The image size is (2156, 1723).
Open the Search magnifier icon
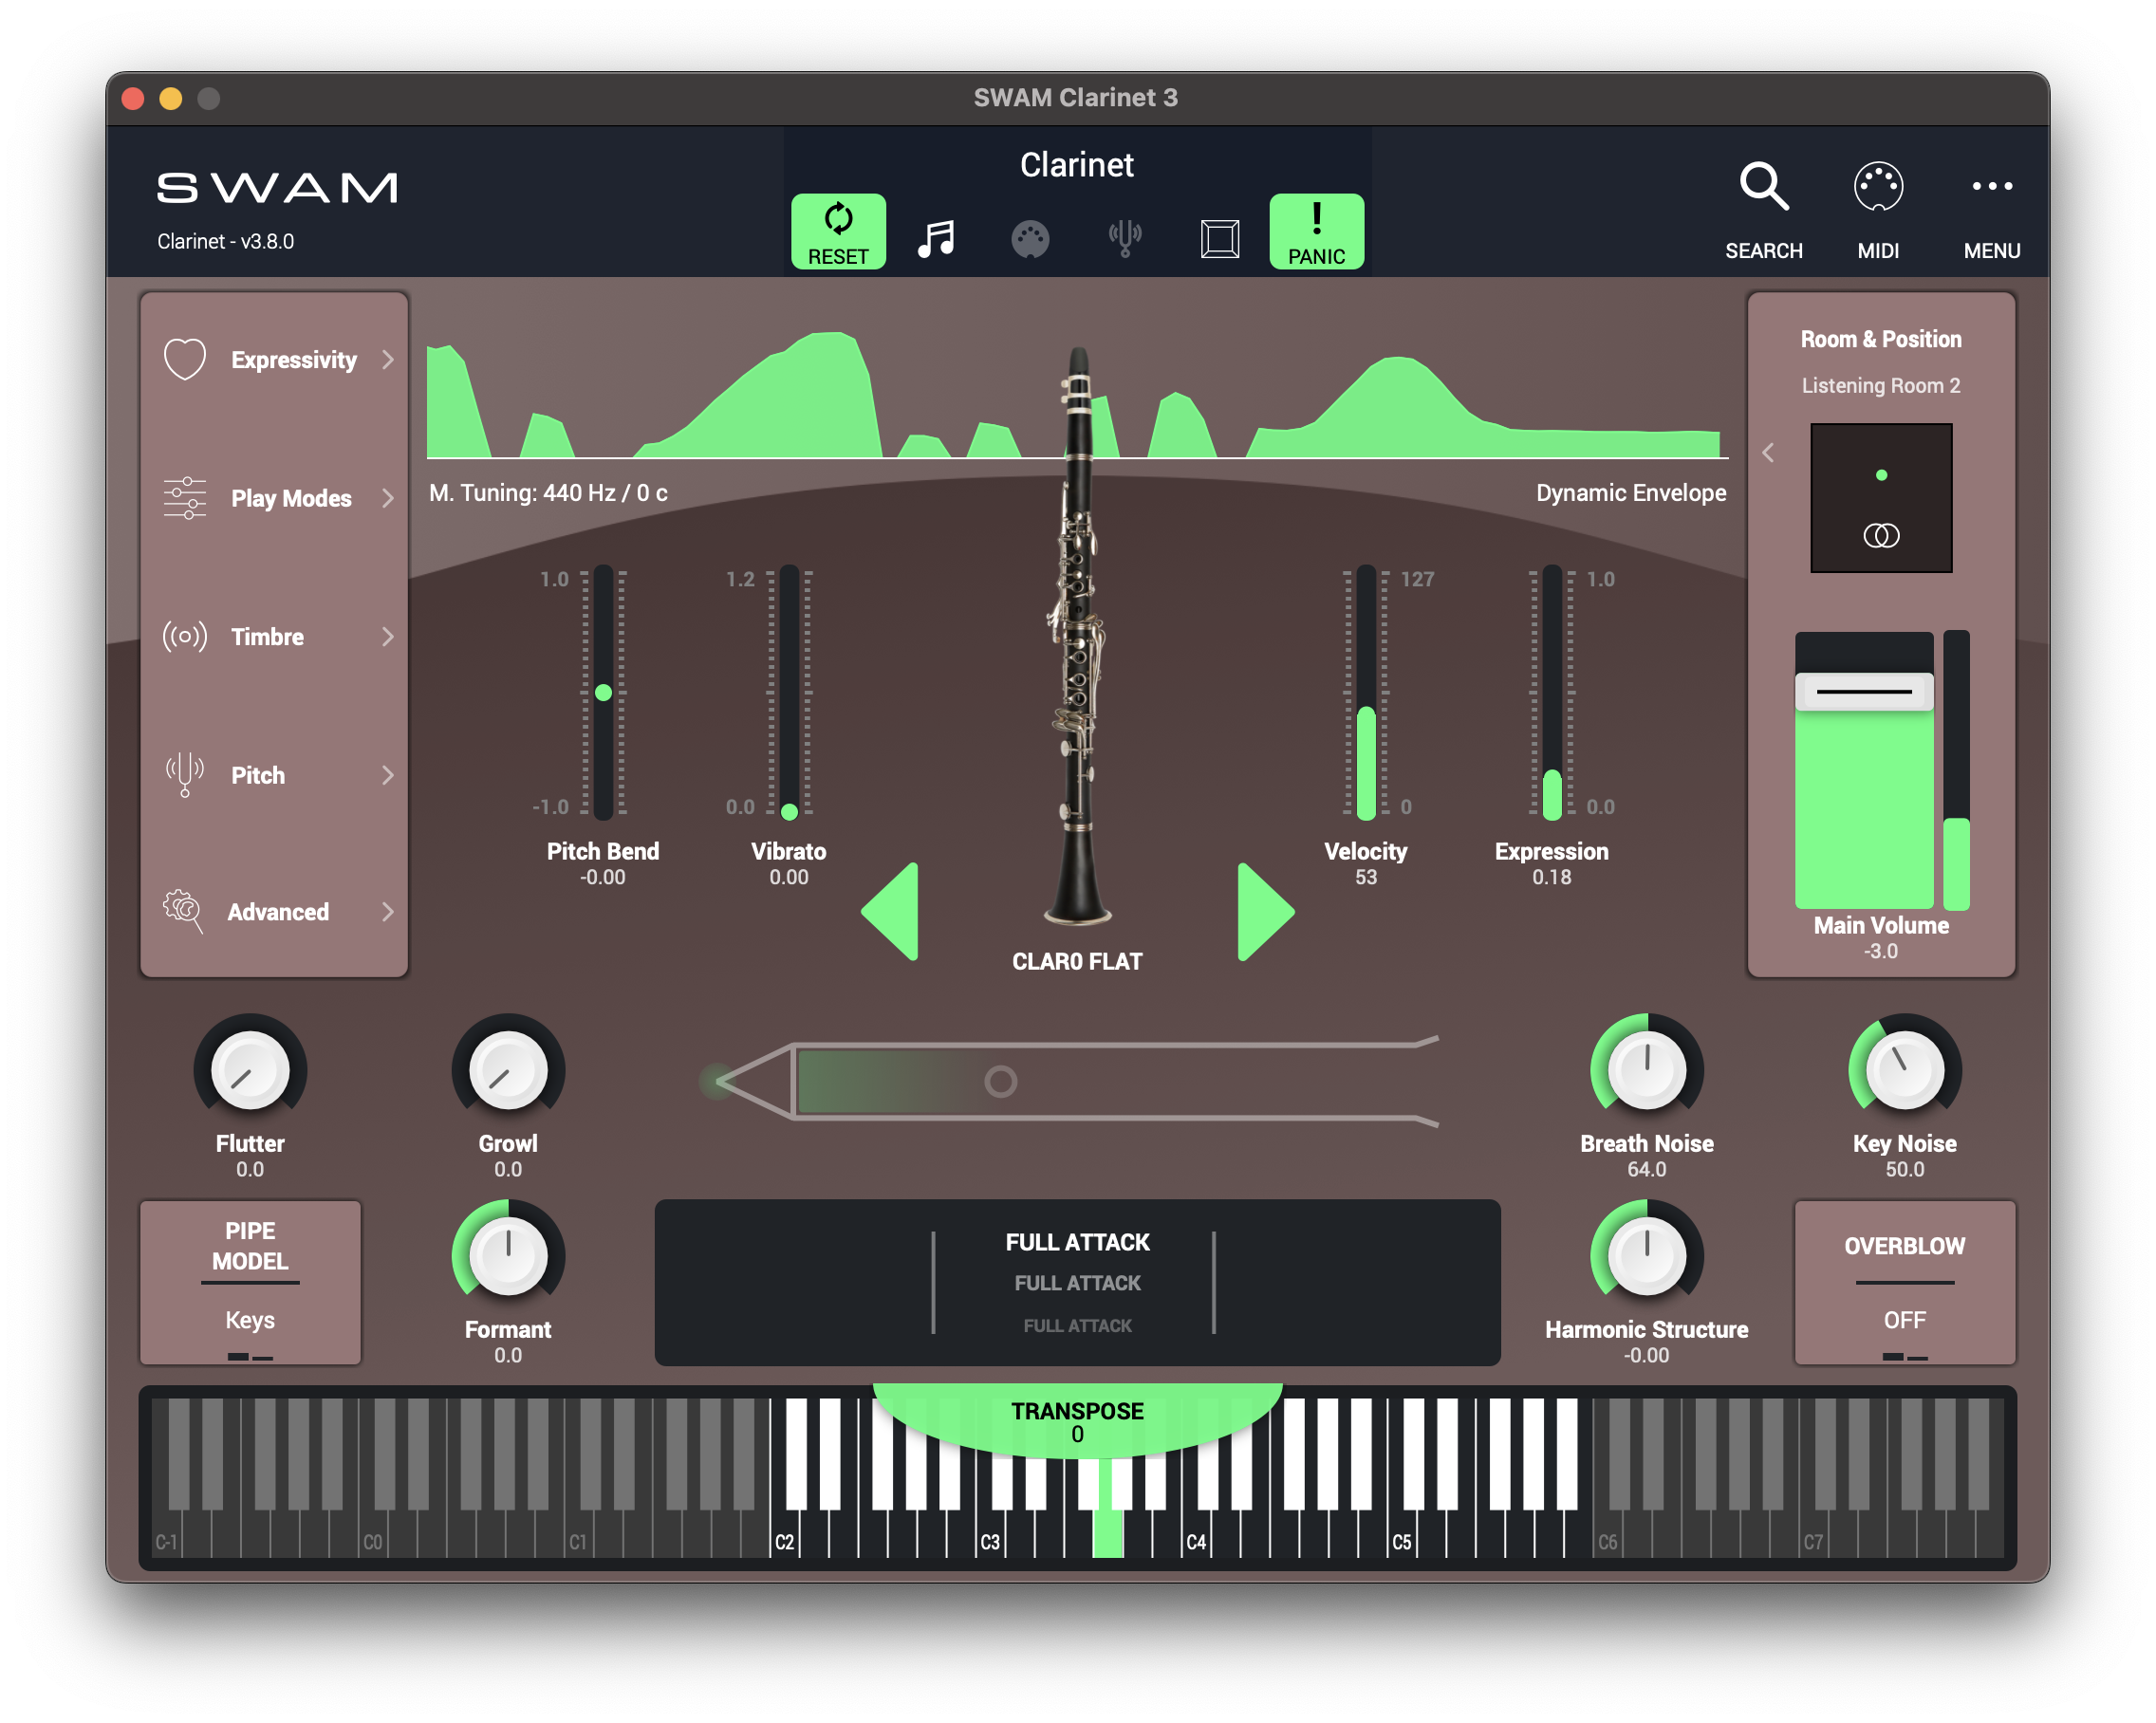click(1763, 187)
